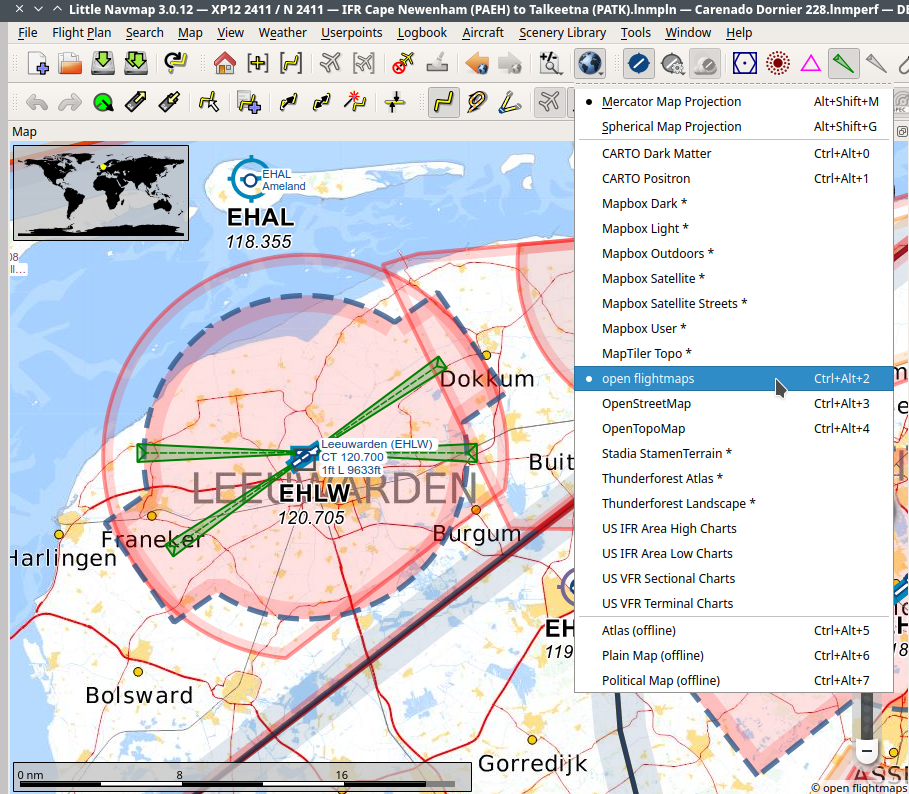
Task: Open airport filter gear dropdown
Action: pyautogui.click(x=672, y=63)
